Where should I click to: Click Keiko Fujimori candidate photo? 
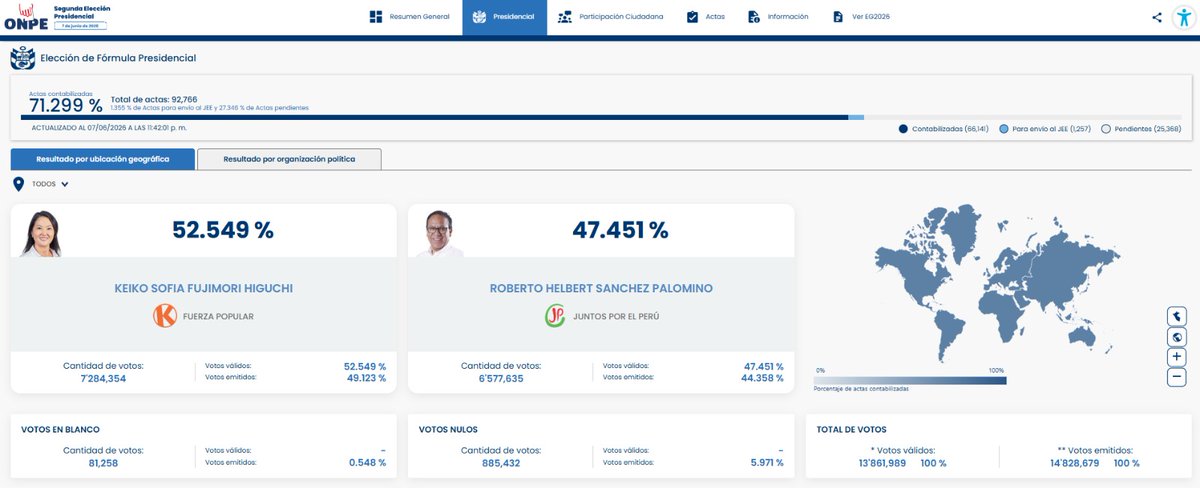point(41,234)
